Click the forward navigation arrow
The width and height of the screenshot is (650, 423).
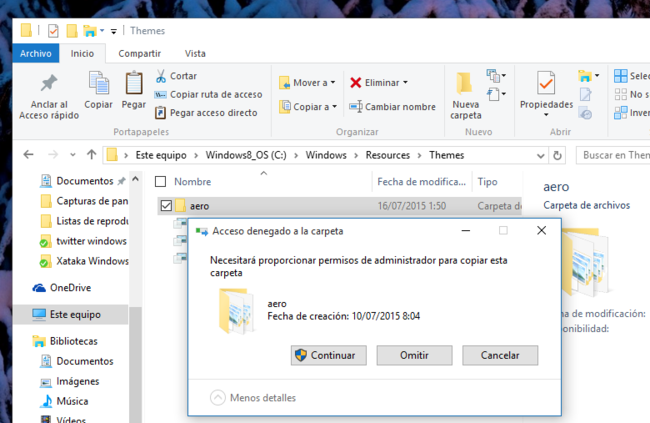tap(53, 155)
